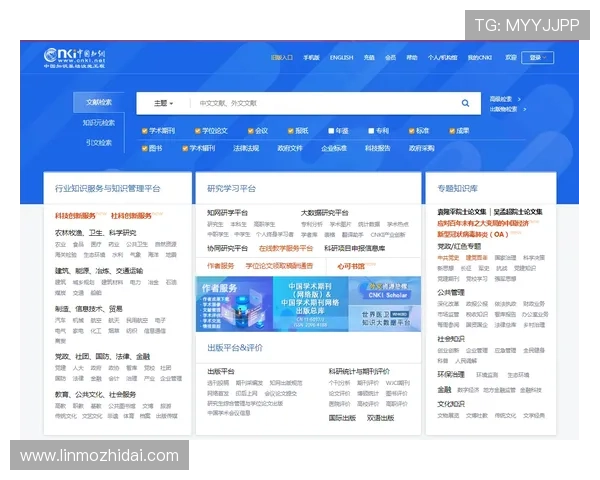Open 手机版 in top navigation

coord(311,57)
